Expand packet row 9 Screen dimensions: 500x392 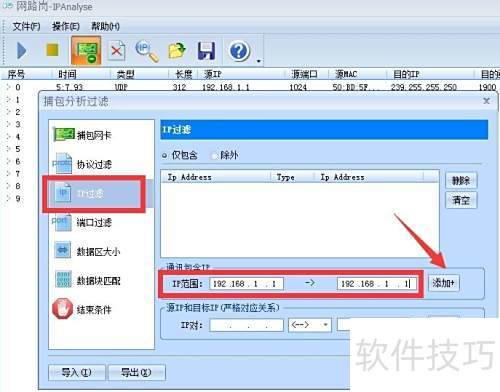click(x=8, y=198)
